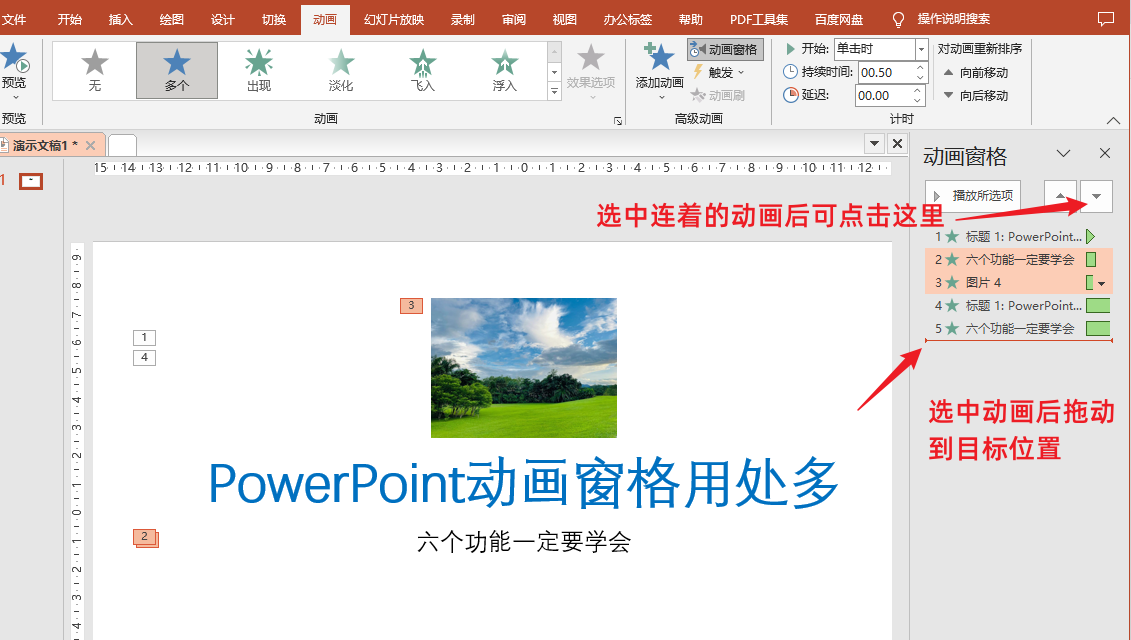Open the dropdown arrow on 图片 4 animation
The width and height of the screenshot is (1131, 640).
tap(1101, 283)
